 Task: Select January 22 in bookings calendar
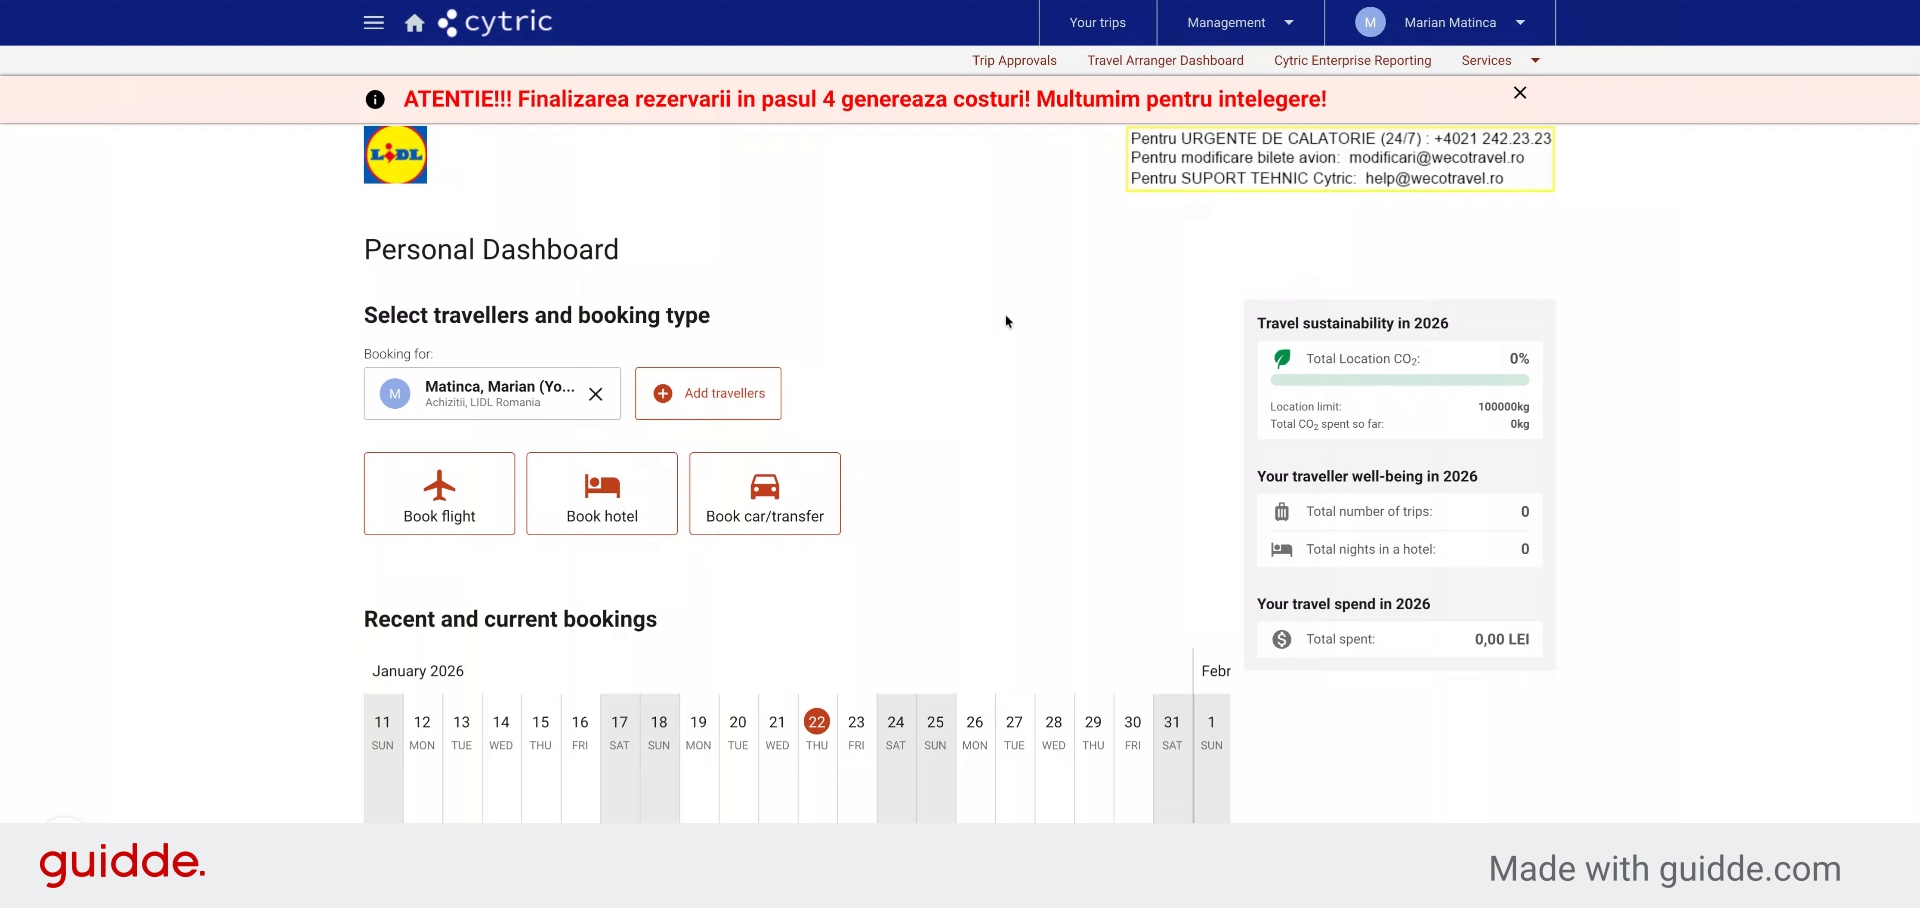coord(817,722)
